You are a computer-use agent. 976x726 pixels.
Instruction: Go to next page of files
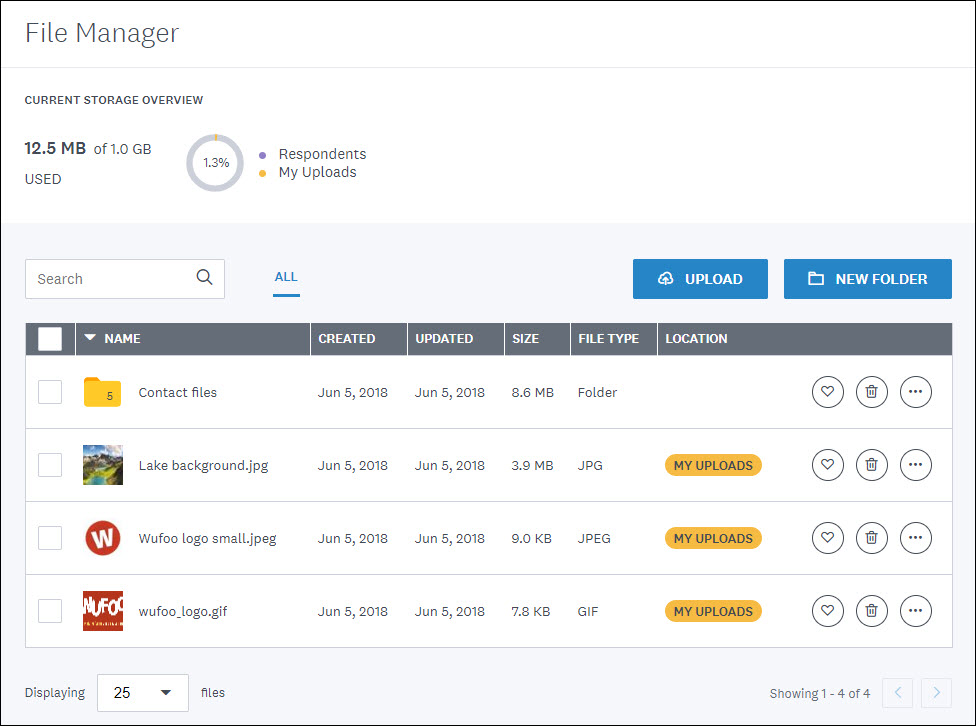pos(937,692)
